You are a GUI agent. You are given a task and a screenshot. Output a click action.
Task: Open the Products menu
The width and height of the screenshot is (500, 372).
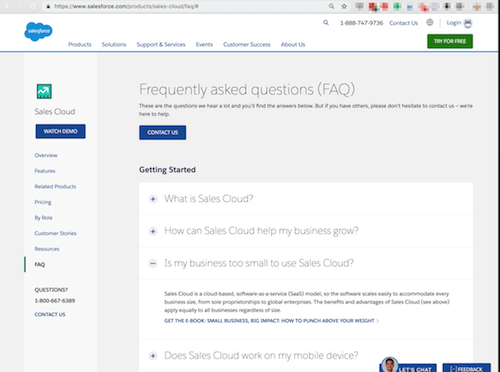click(80, 44)
